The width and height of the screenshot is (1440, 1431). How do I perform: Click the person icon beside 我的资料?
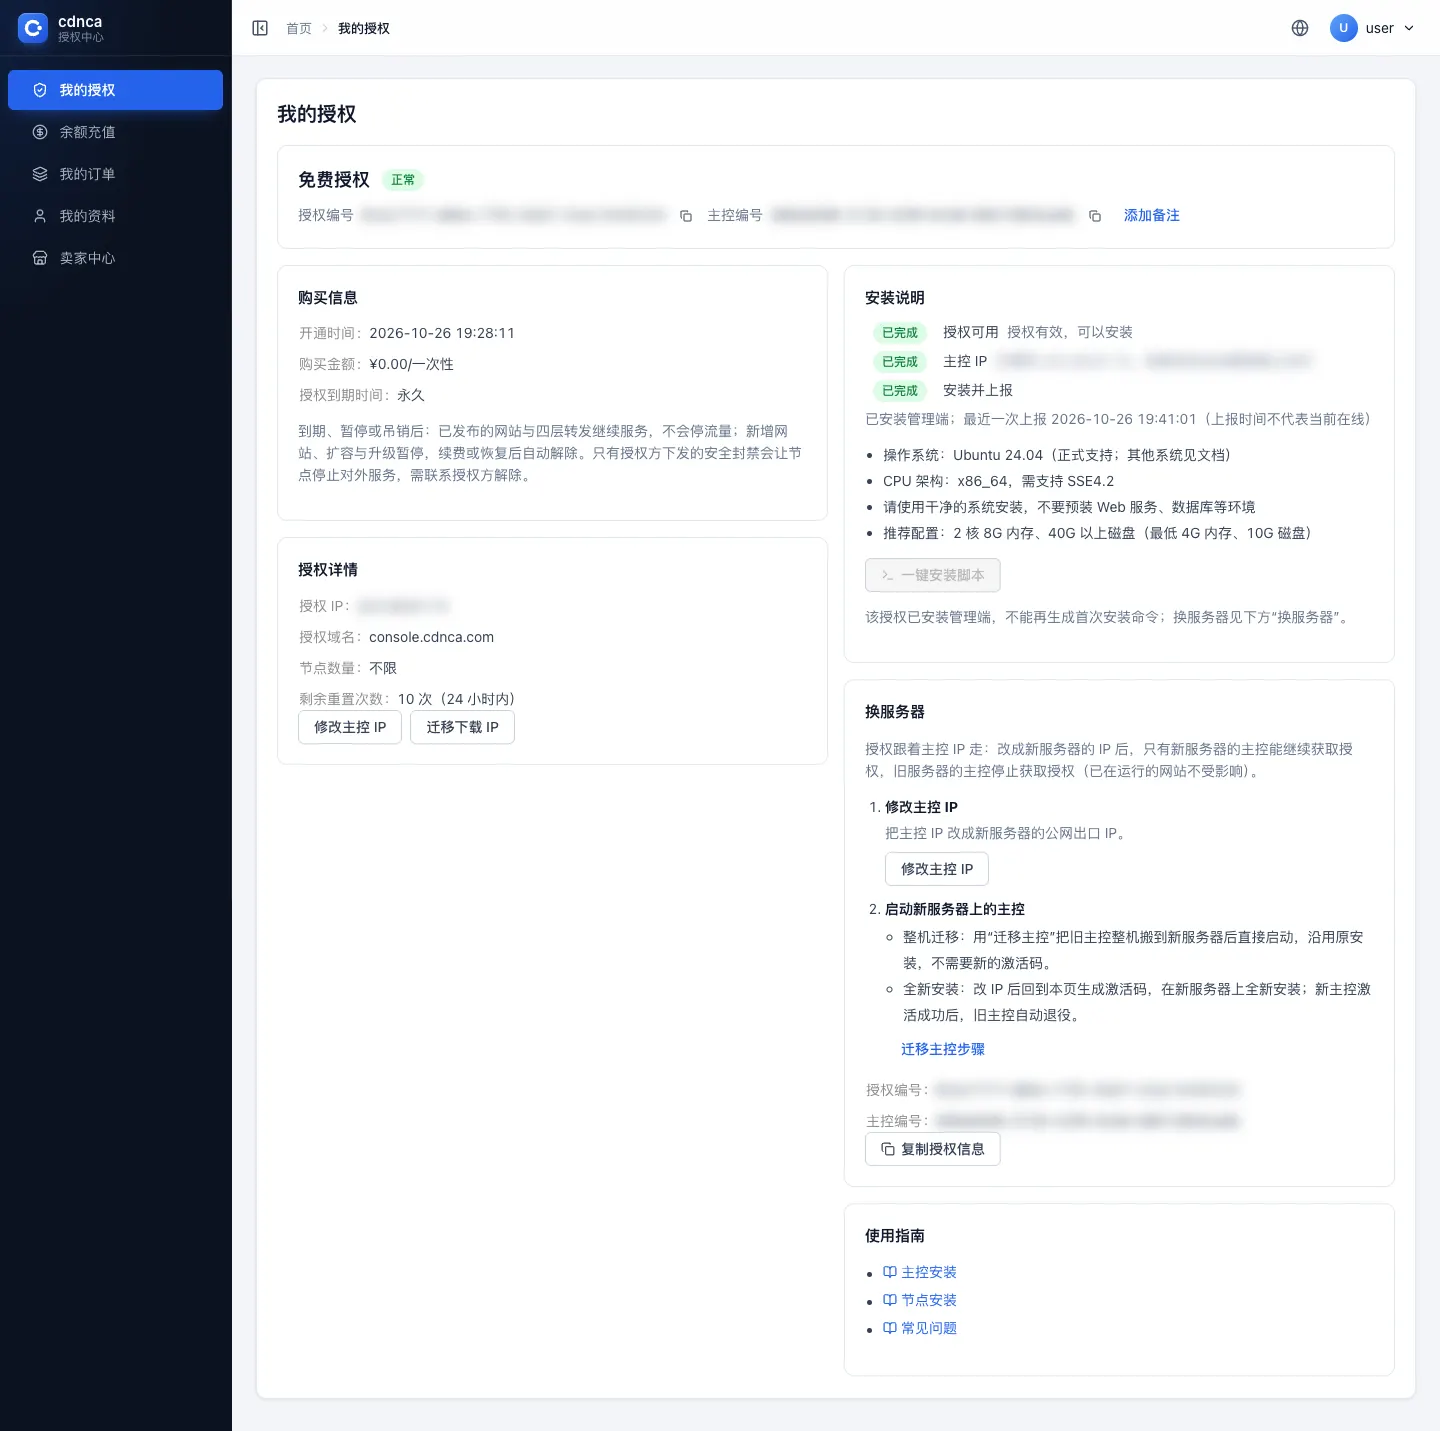40,216
